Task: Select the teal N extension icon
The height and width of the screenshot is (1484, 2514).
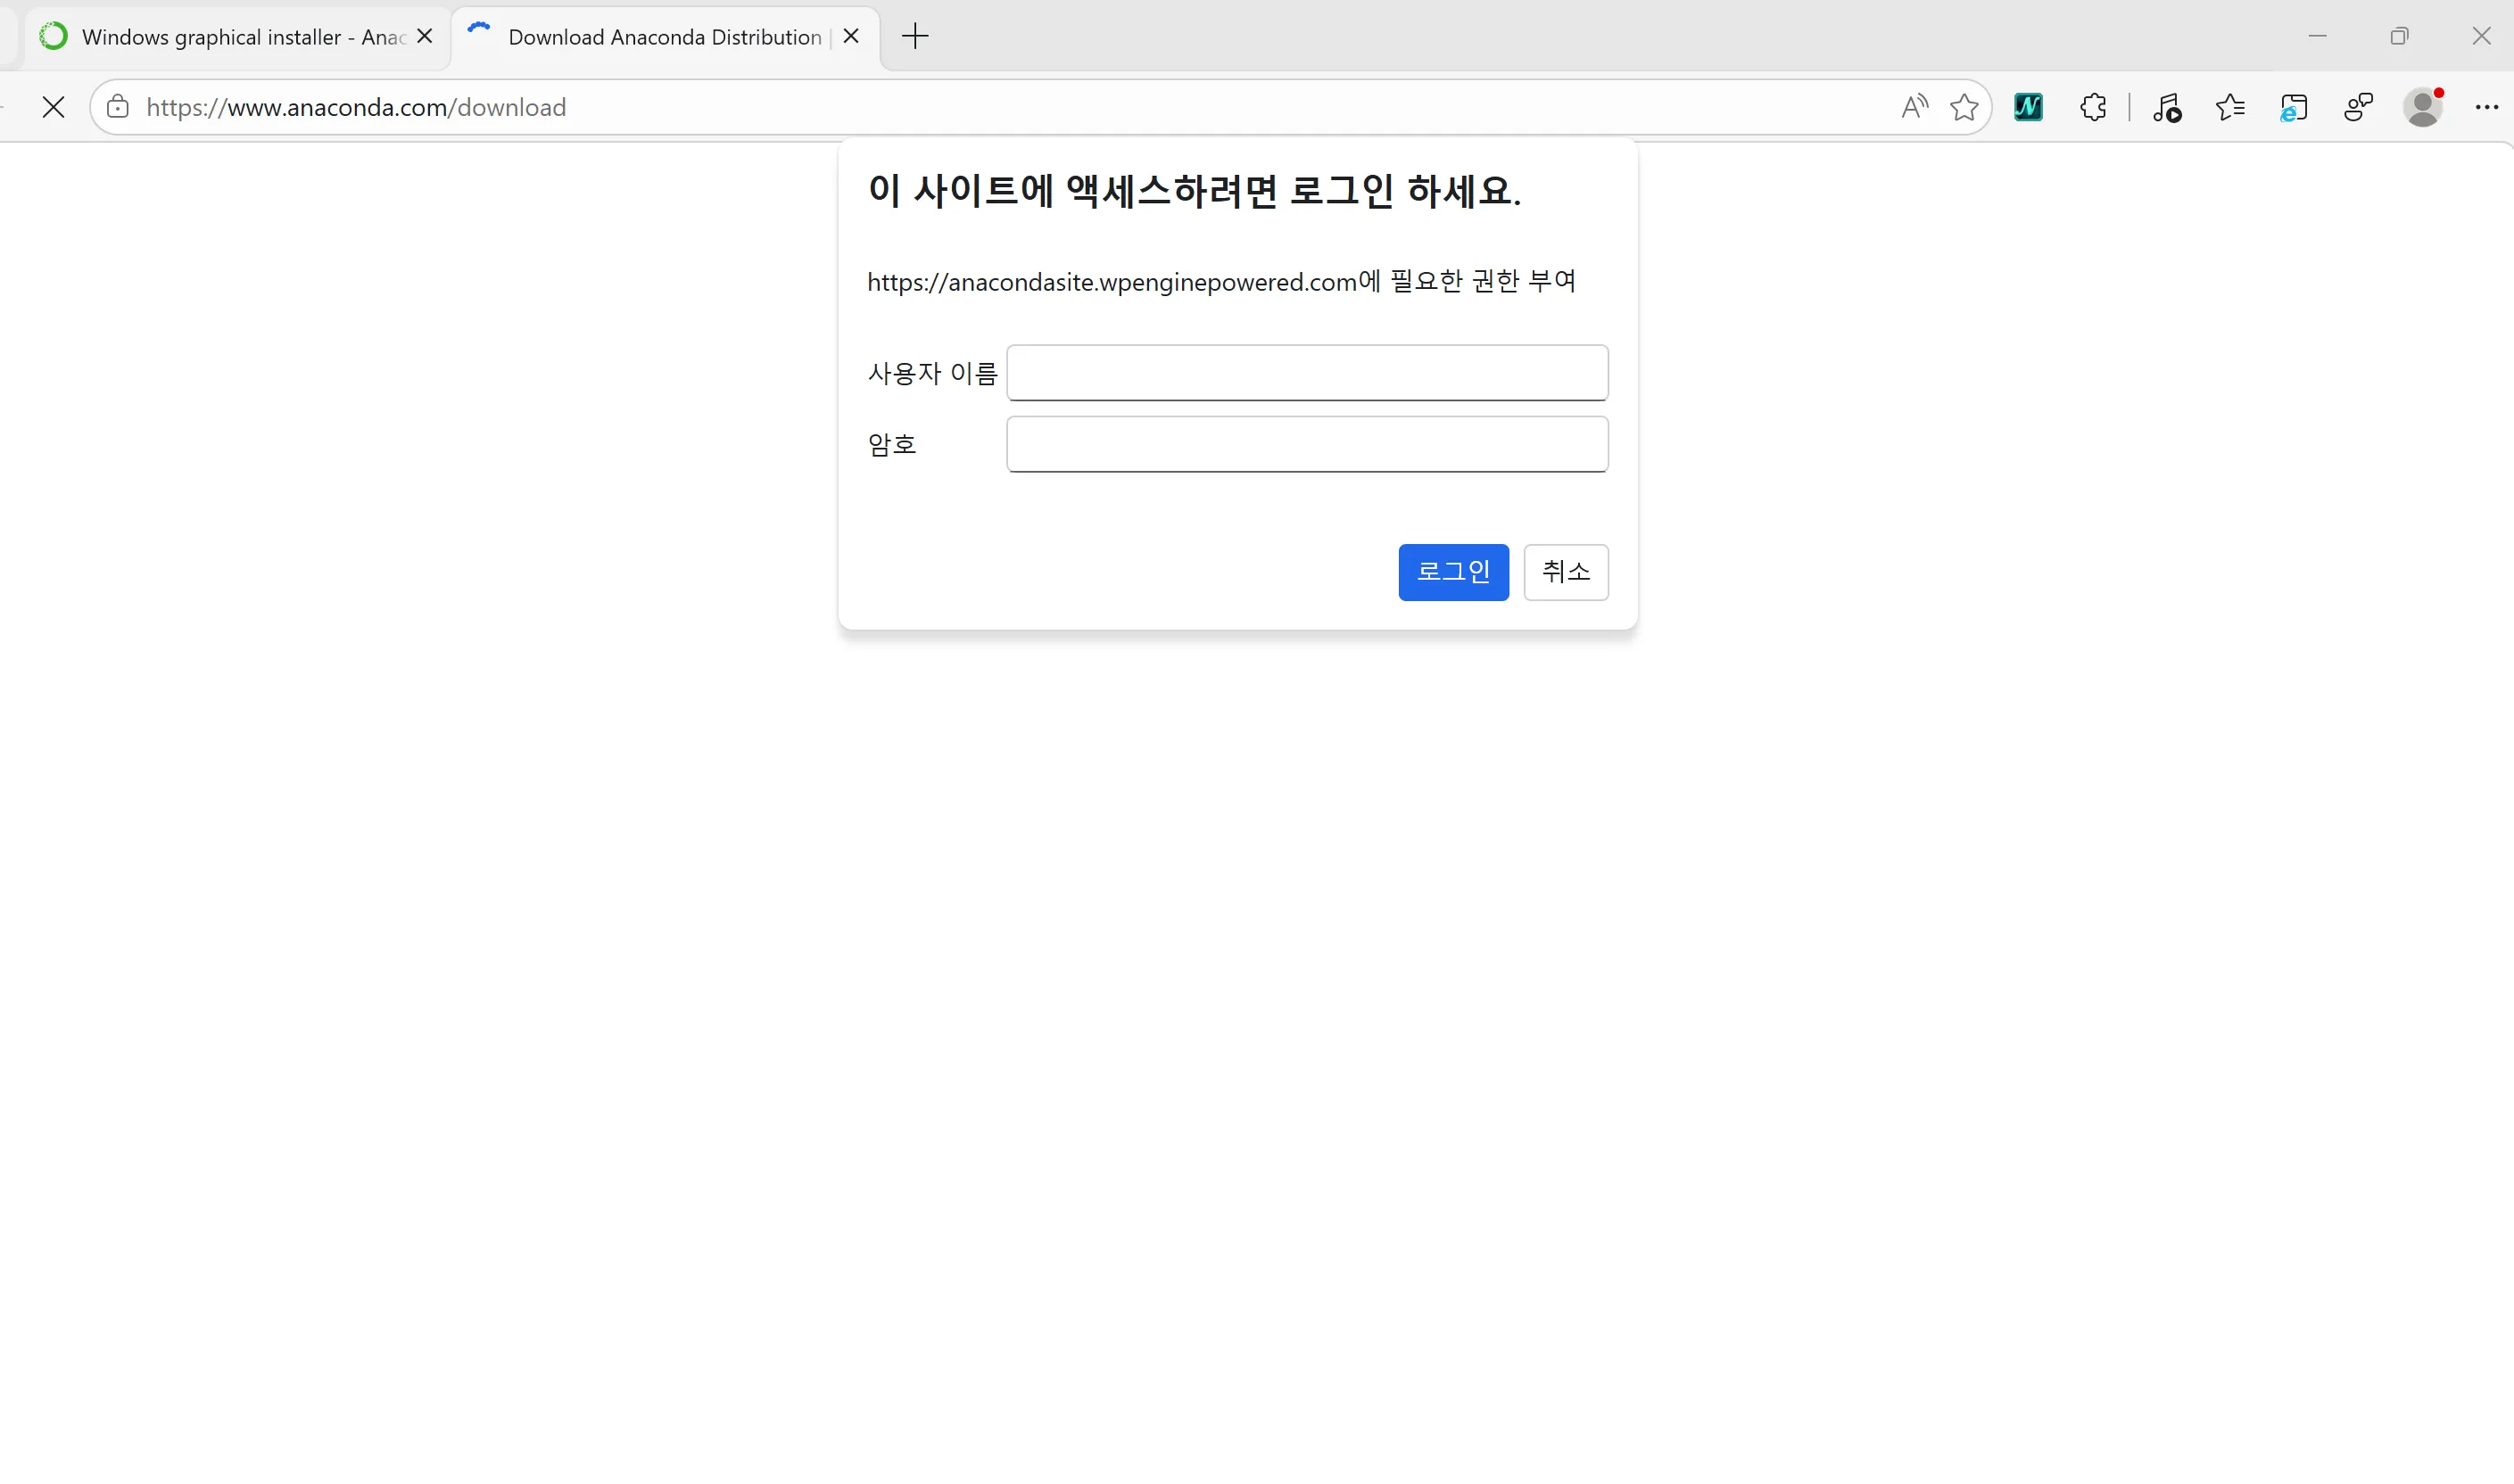Action: [x=2028, y=107]
